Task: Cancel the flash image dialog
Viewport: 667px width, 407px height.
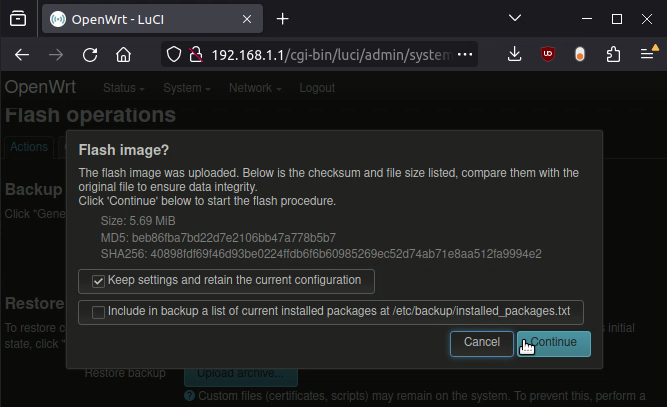Action: coord(482,344)
